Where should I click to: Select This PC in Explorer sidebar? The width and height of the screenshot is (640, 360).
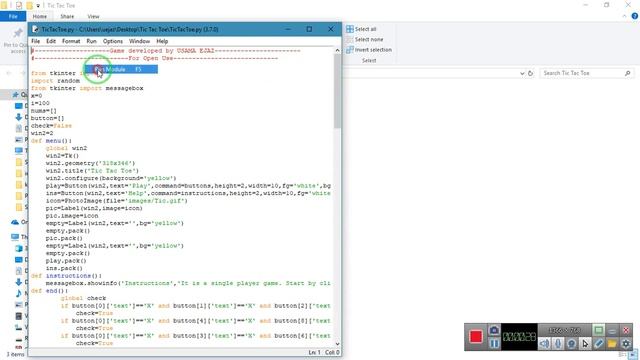tap(15, 237)
